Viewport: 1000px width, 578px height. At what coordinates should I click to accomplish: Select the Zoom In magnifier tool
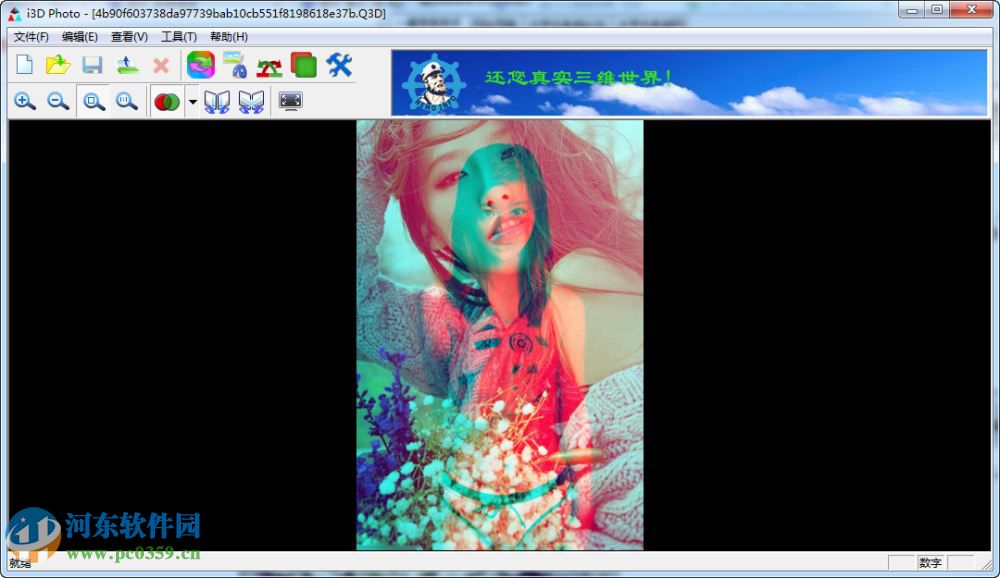pyautogui.click(x=25, y=100)
